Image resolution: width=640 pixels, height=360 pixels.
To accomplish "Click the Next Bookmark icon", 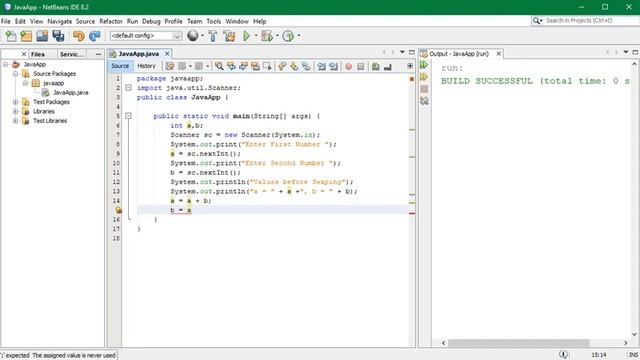I will click(x=294, y=66).
